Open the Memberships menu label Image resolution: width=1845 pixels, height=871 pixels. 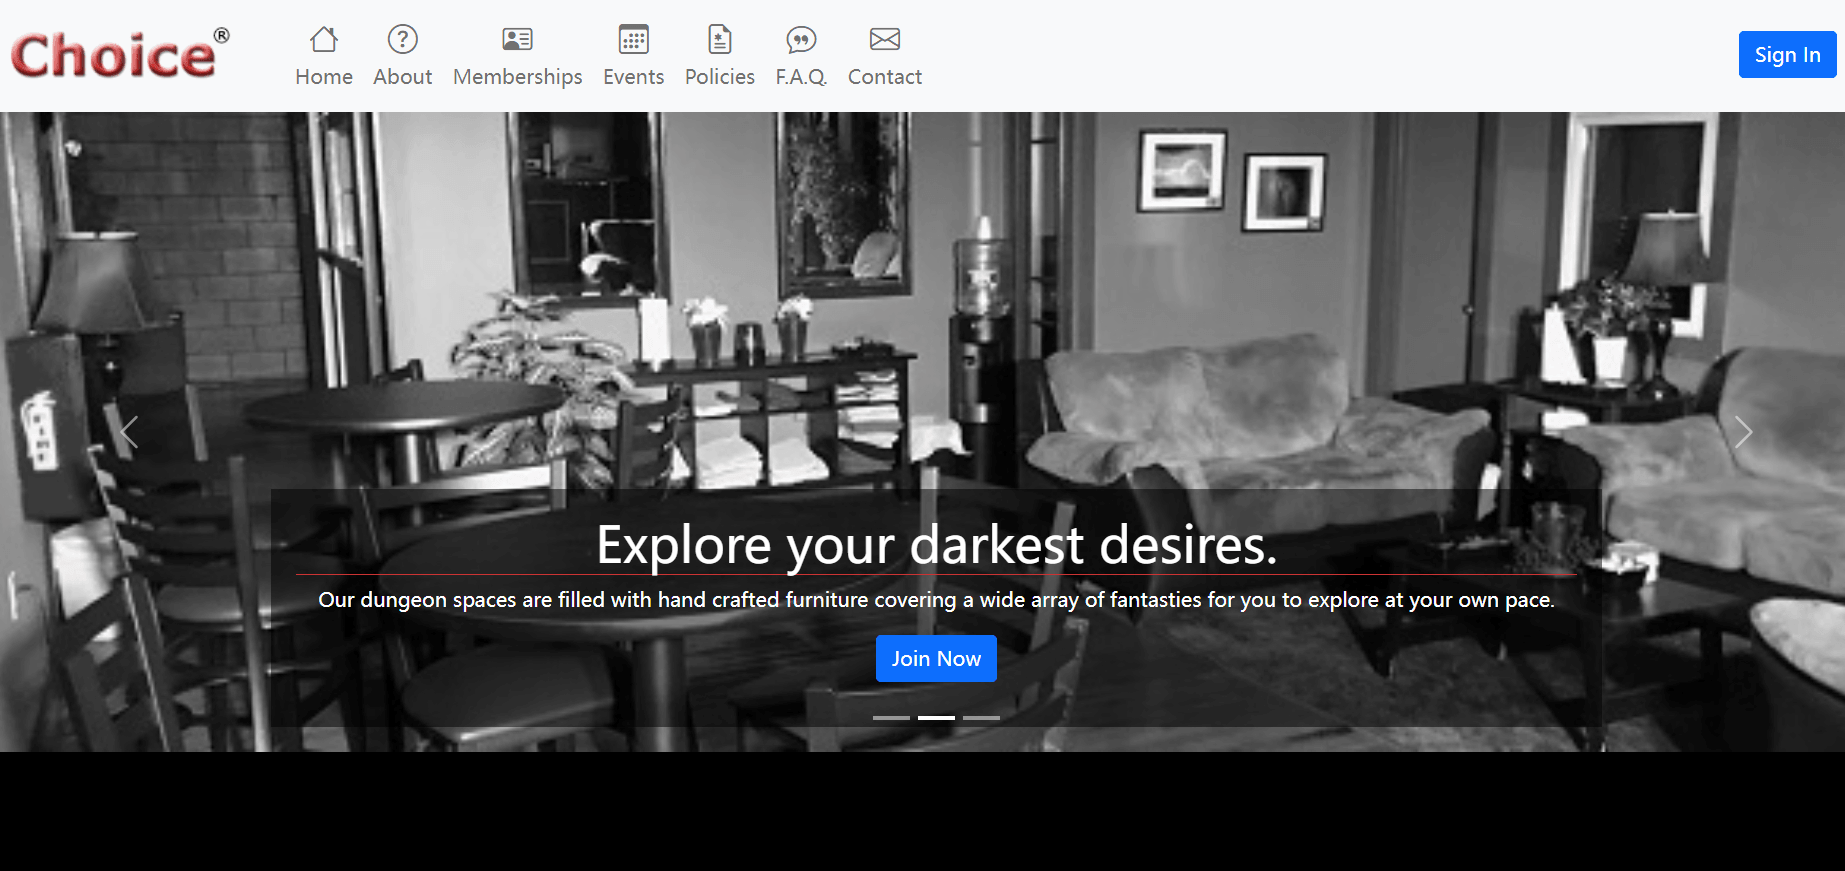coord(517,77)
